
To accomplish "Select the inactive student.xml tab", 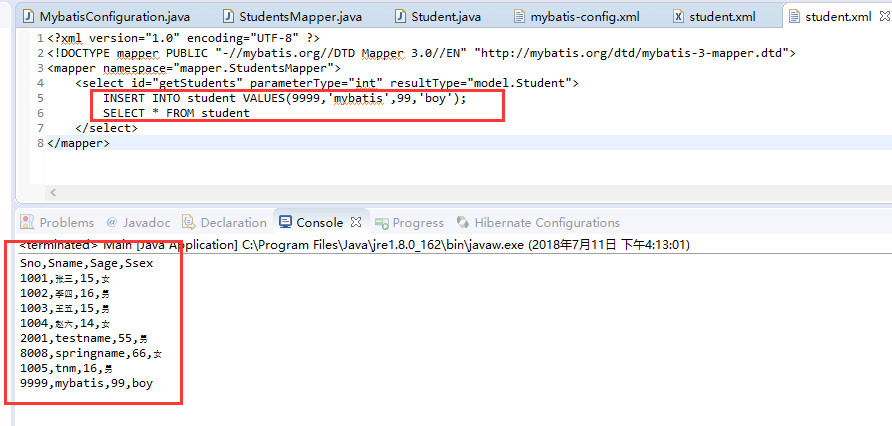I will [722, 17].
